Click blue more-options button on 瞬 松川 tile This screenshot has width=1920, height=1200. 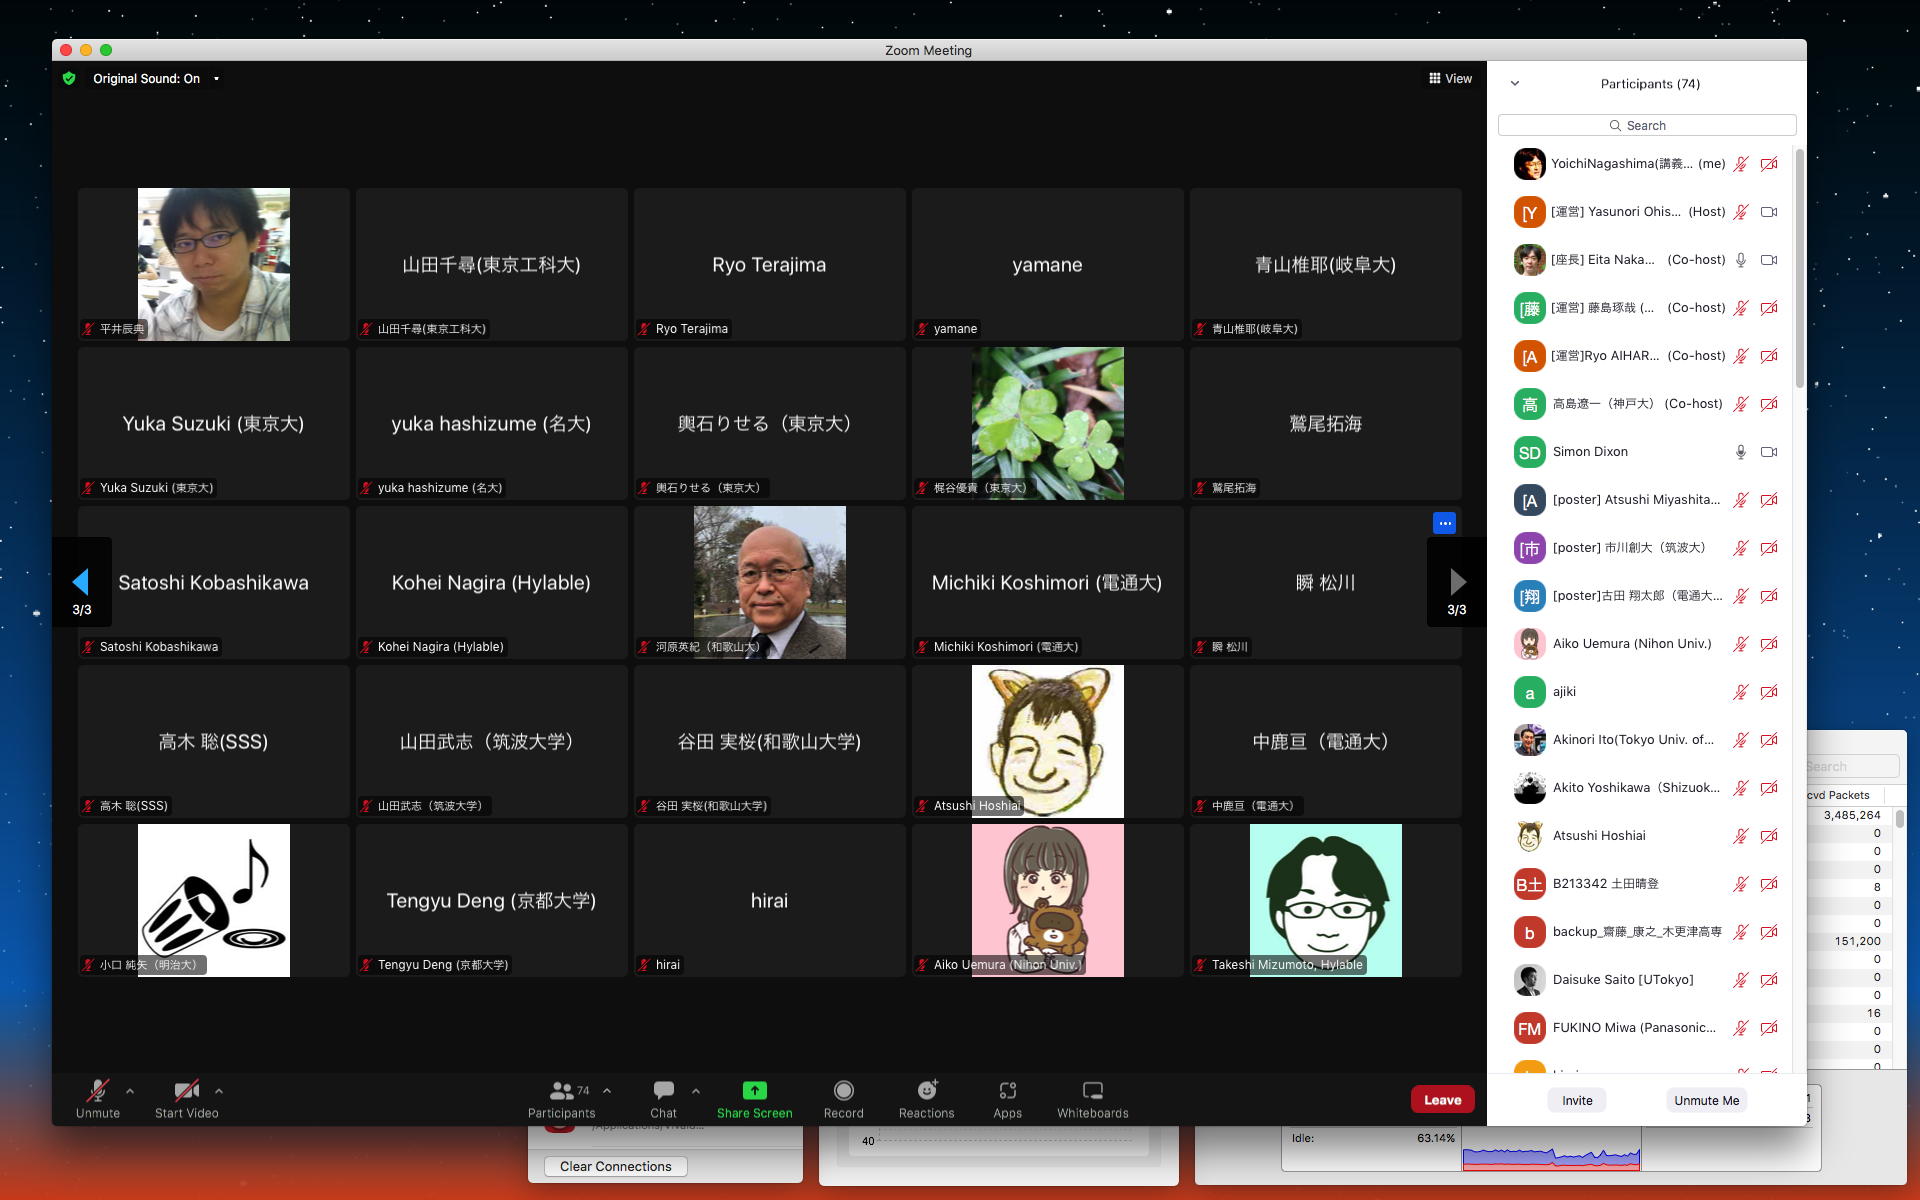tap(1444, 523)
